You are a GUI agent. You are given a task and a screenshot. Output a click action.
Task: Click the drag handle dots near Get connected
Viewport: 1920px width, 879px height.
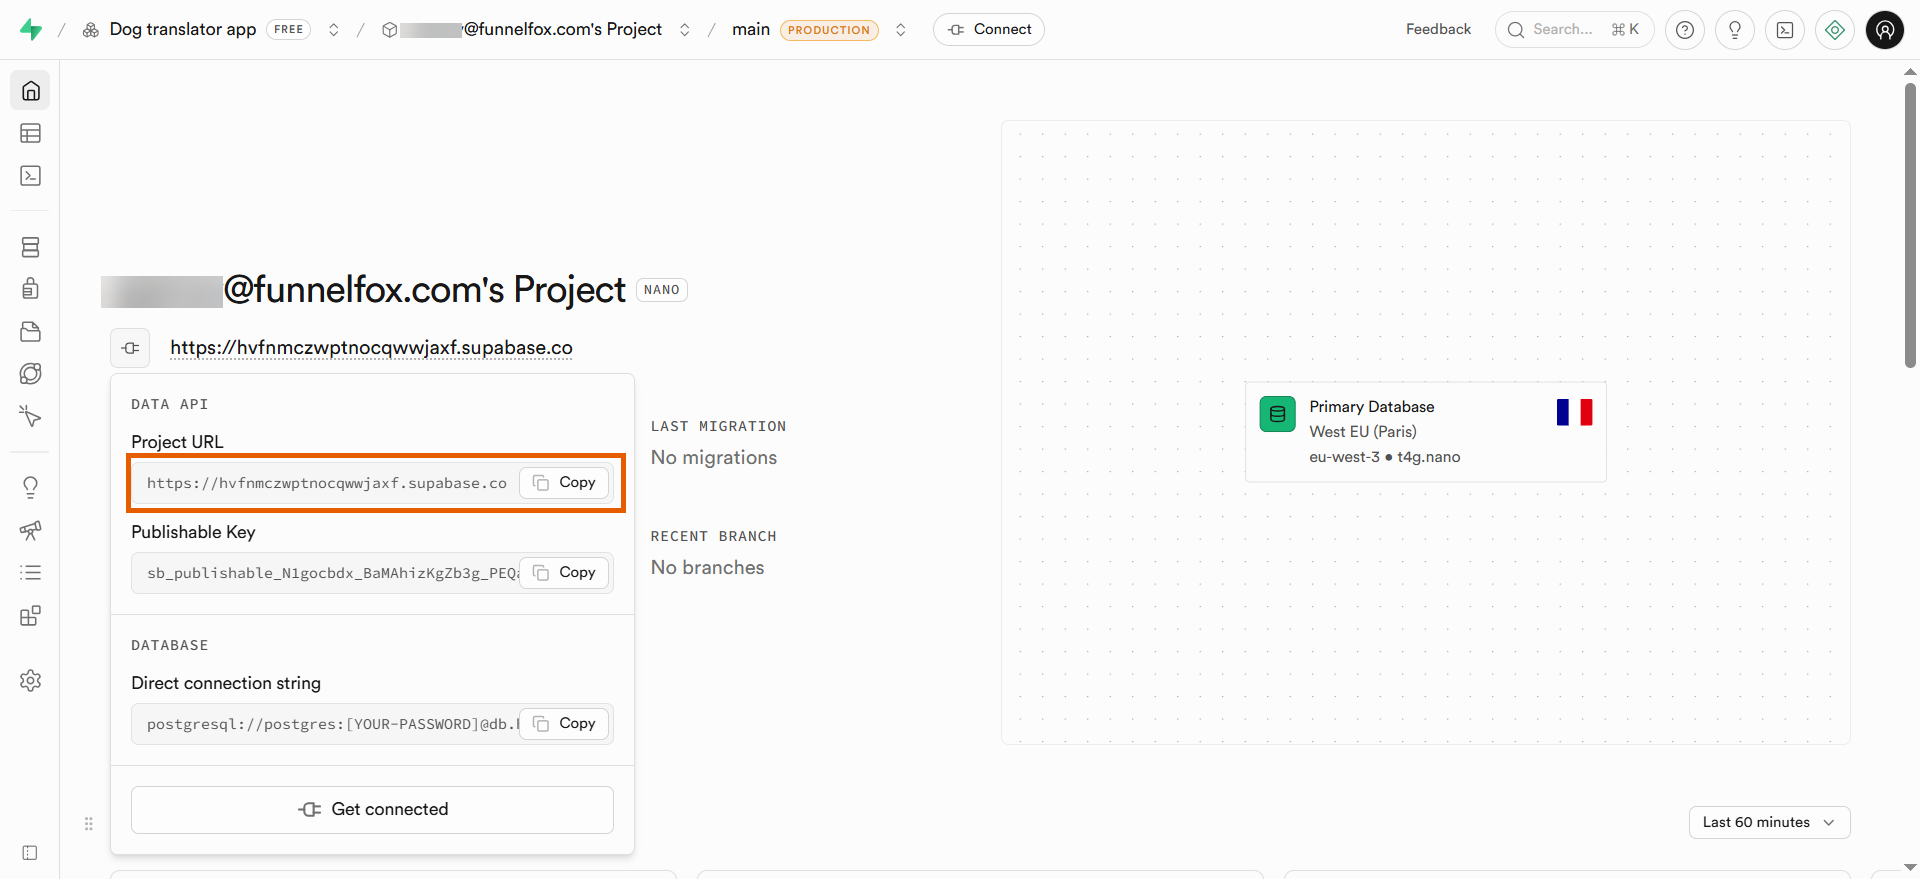[89, 824]
